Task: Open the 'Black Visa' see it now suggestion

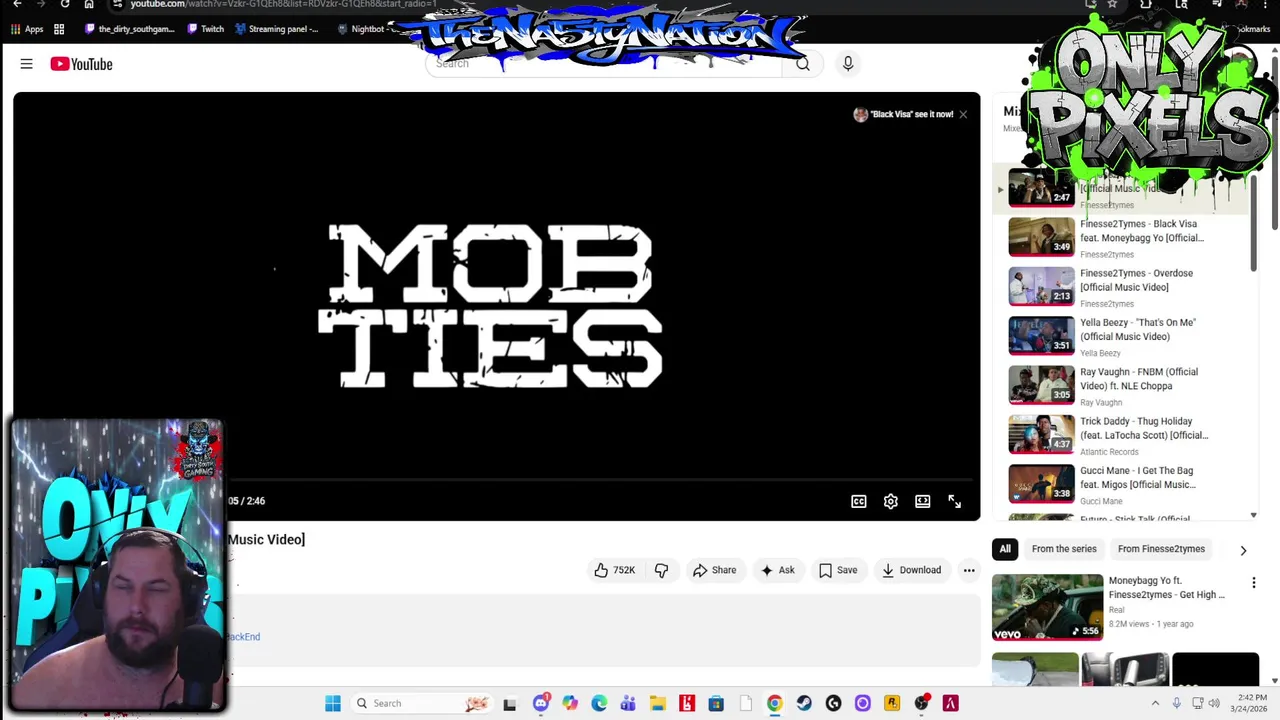Action: coord(903,114)
